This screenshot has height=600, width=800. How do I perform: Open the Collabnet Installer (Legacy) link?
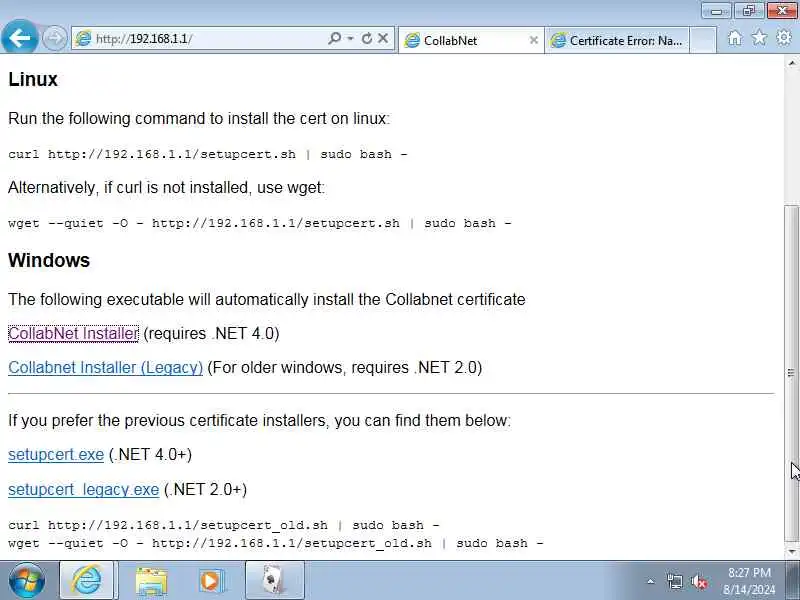[106, 368]
